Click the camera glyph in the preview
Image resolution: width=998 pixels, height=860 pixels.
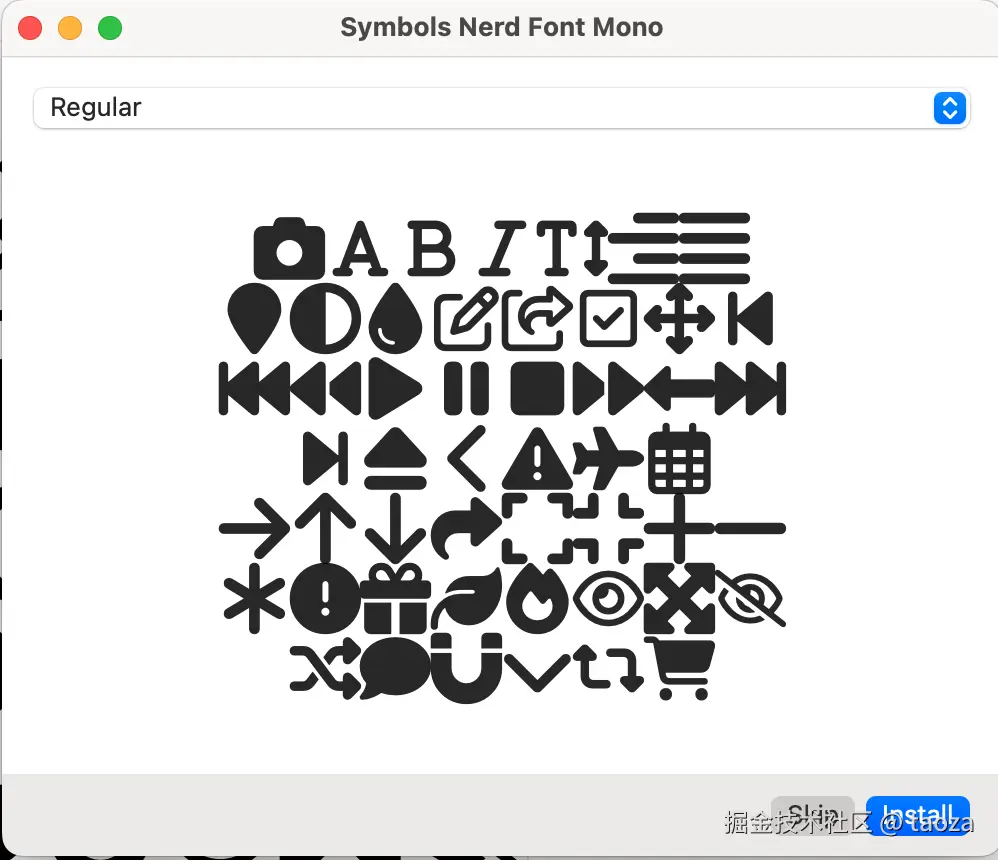[289, 248]
